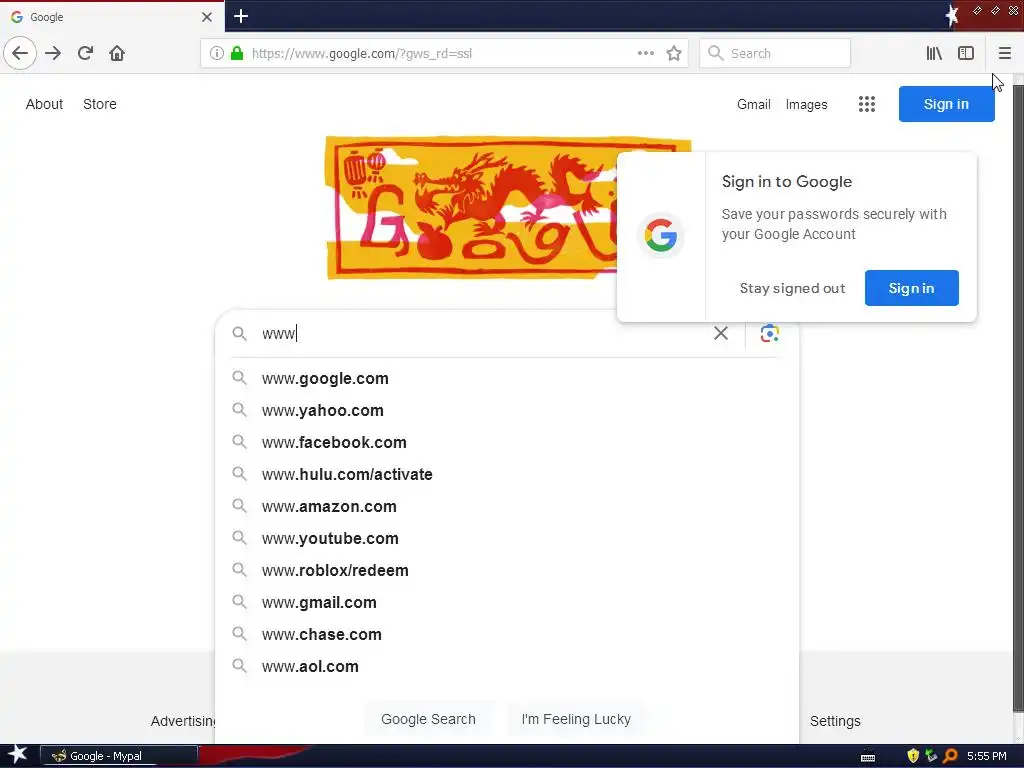Open the Library icon in toolbar
Viewport: 1024px width, 768px height.
(x=934, y=53)
